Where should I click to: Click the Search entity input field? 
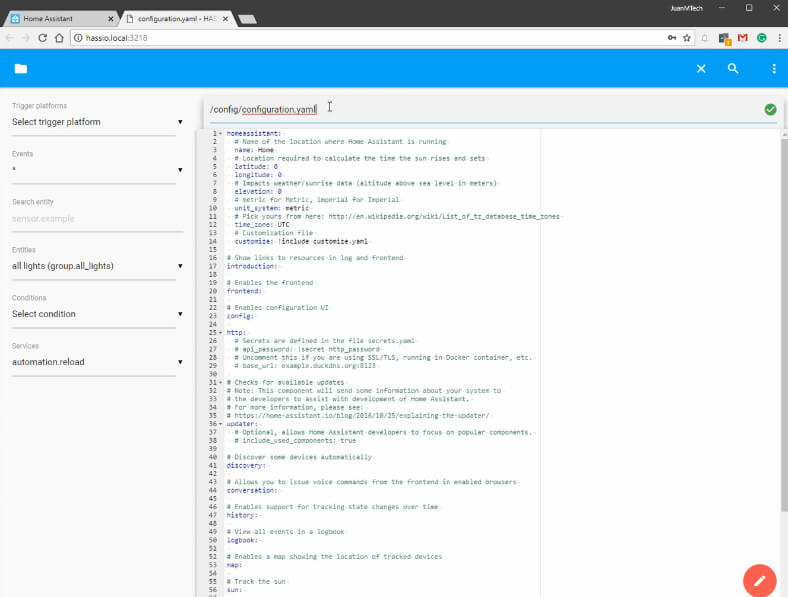97,219
